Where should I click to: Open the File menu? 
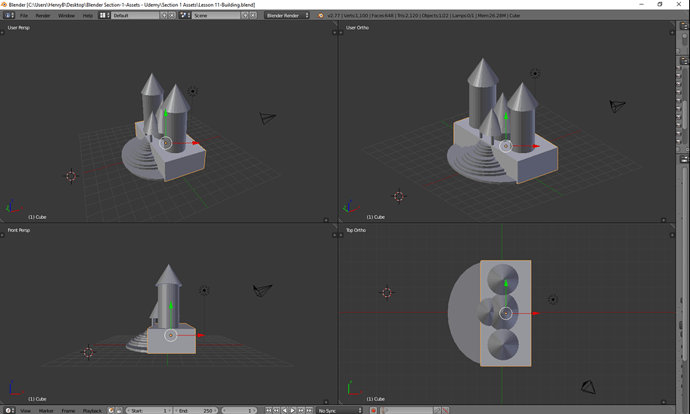pos(24,16)
